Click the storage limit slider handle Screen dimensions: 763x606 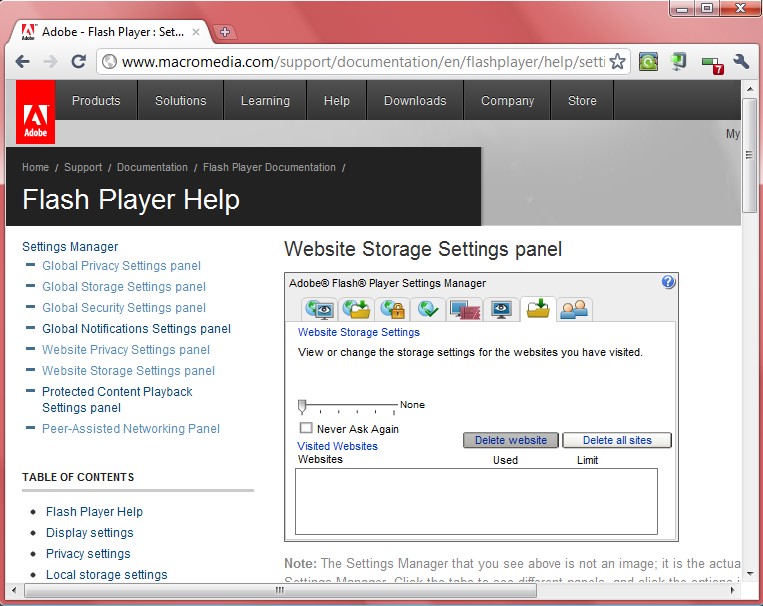pyautogui.click(x=302, y=406)
